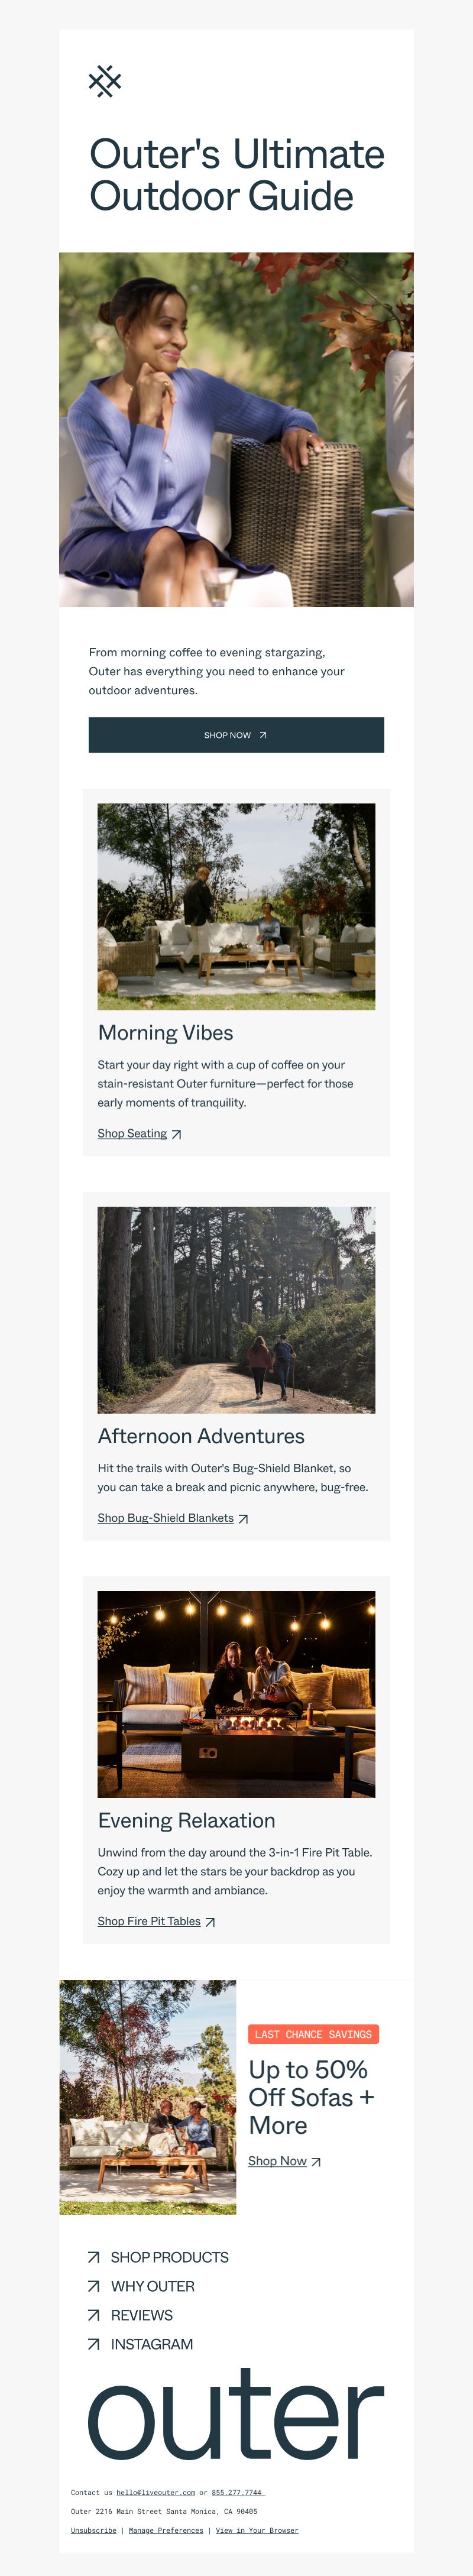Click the LAST CHANCE SAVINGS badge
Screen dimensions: 473x2576
click(313, 2034)
